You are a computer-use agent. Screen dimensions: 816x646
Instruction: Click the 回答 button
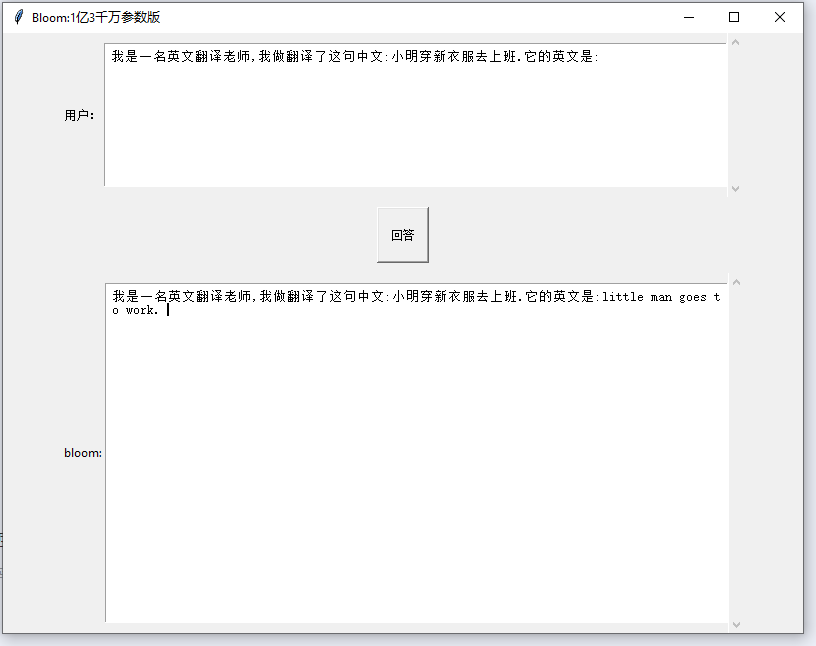[x=403, y=235]
